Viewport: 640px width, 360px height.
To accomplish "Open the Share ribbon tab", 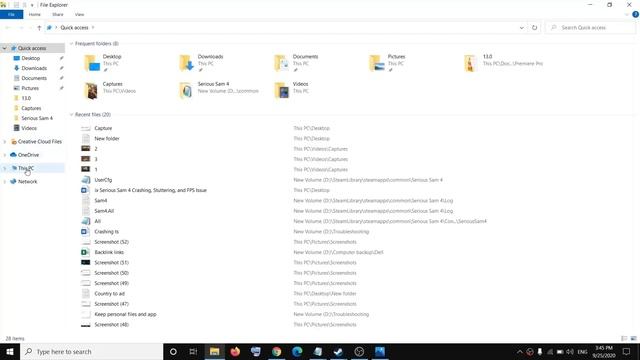I will [58, 14].
